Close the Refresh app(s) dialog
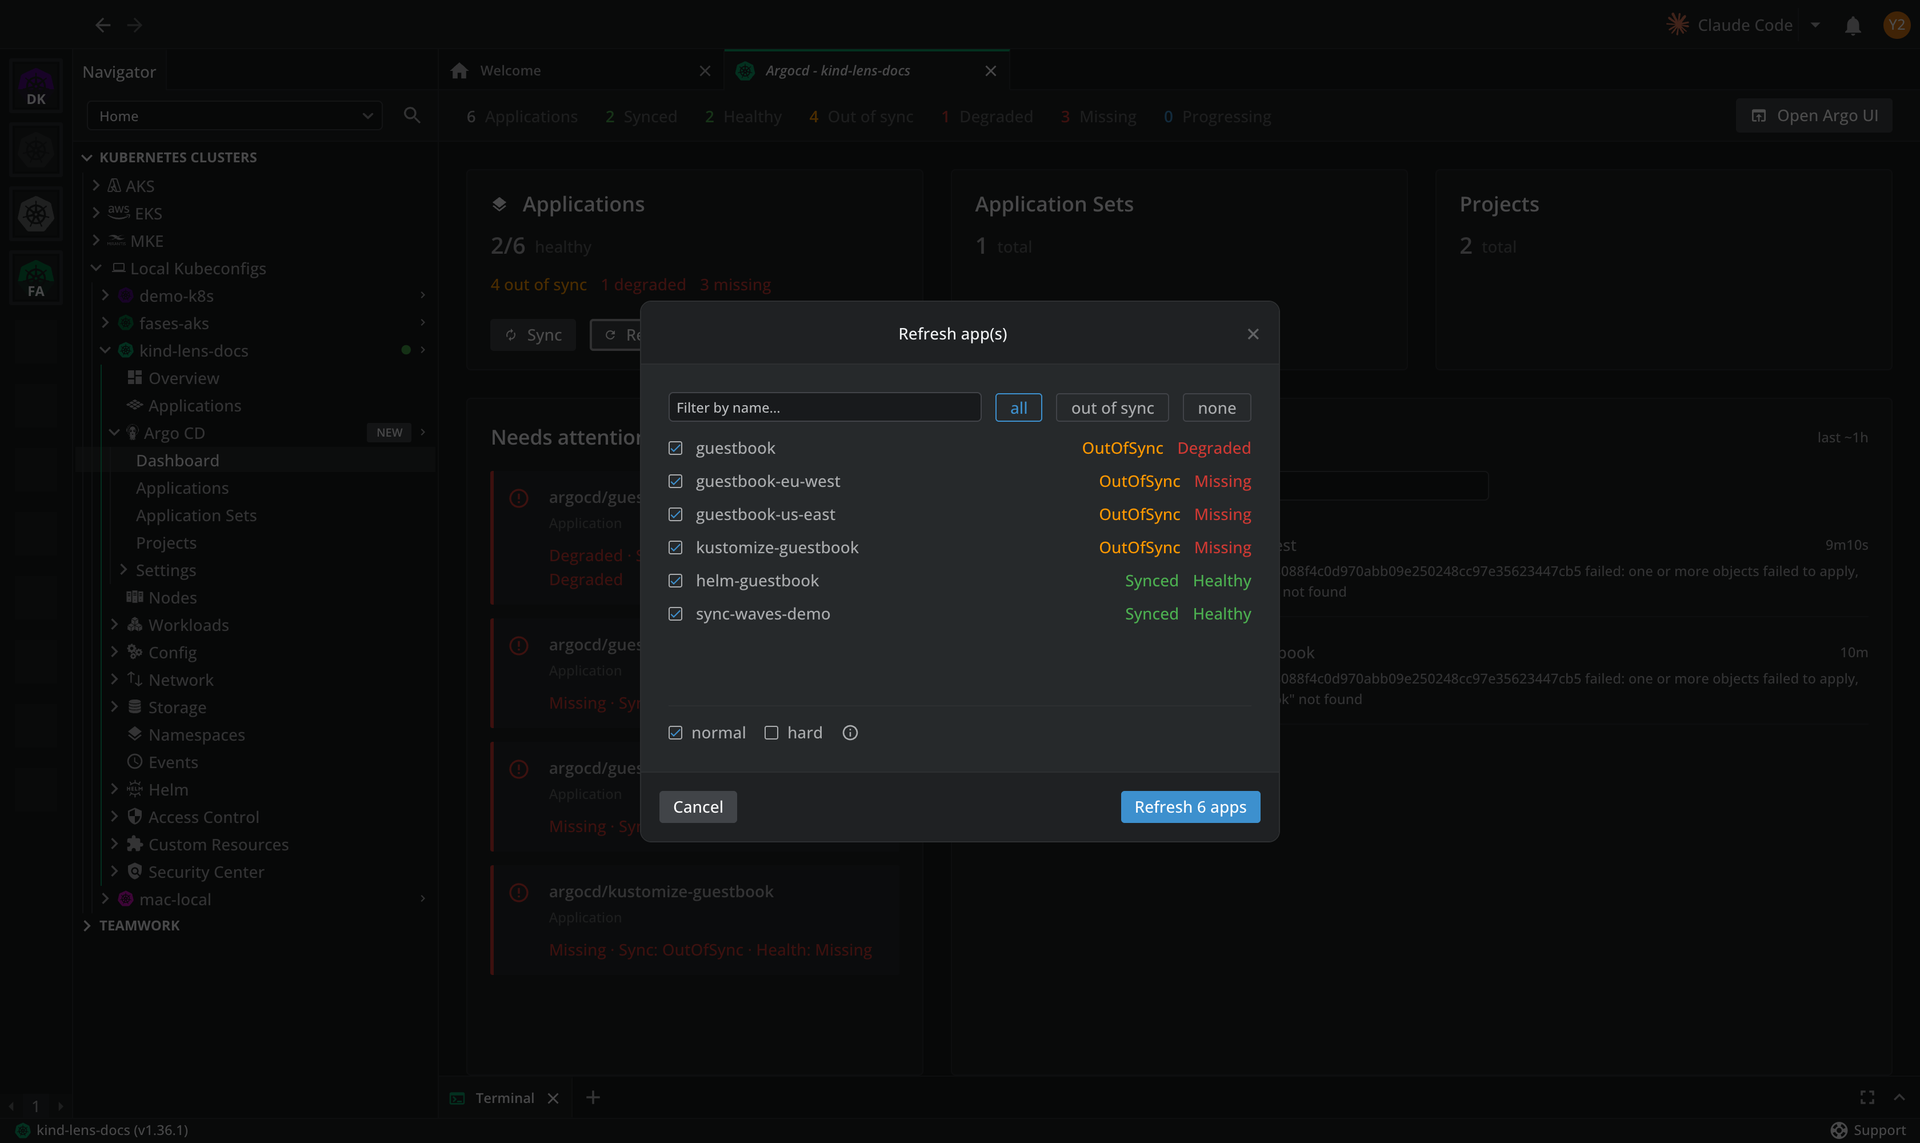The width and height of the screenshot is (1920, 1143). coord(1253,334)
